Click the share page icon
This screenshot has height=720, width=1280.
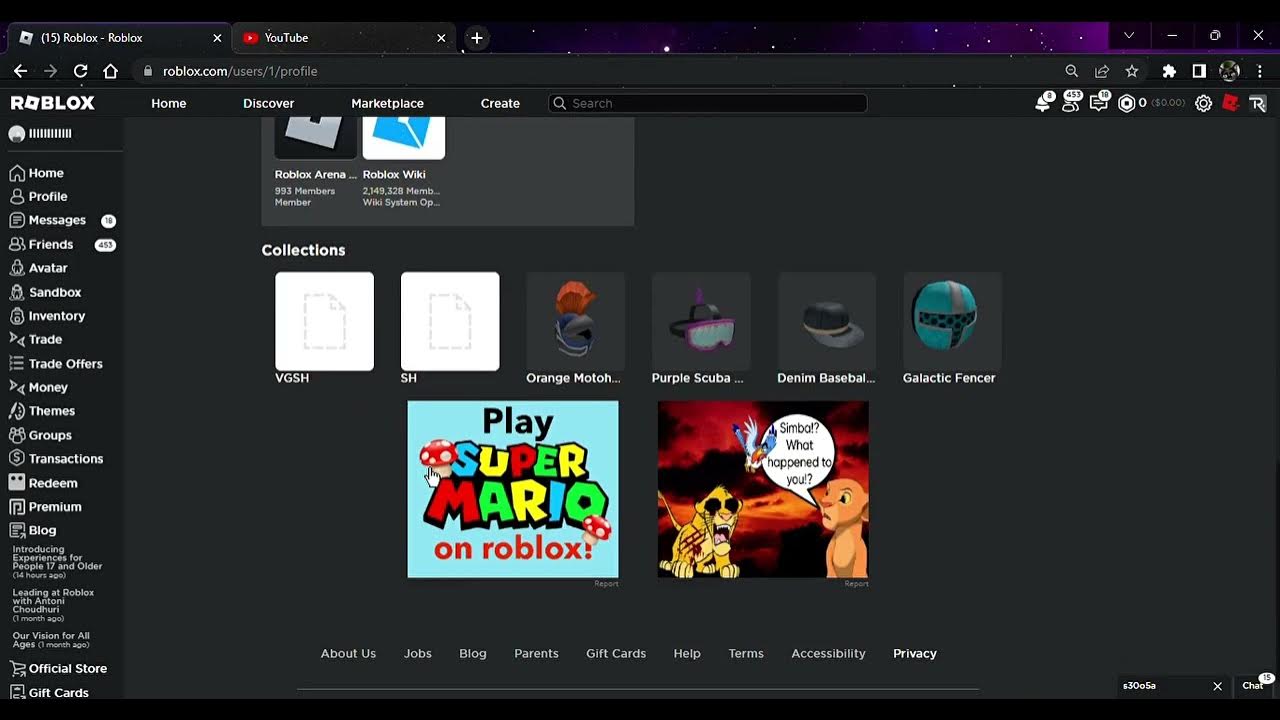click(x=1102, y=71)
